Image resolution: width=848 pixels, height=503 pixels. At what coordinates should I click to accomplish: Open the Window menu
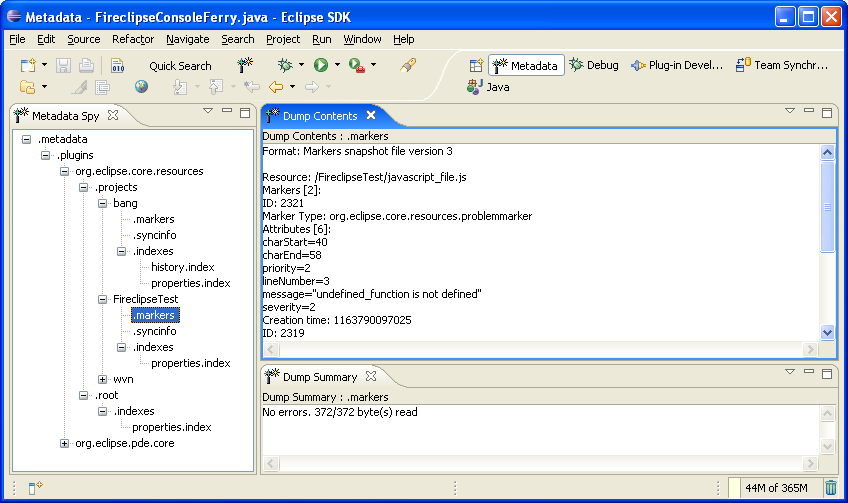pyautogui.click(x=362, y=39)
